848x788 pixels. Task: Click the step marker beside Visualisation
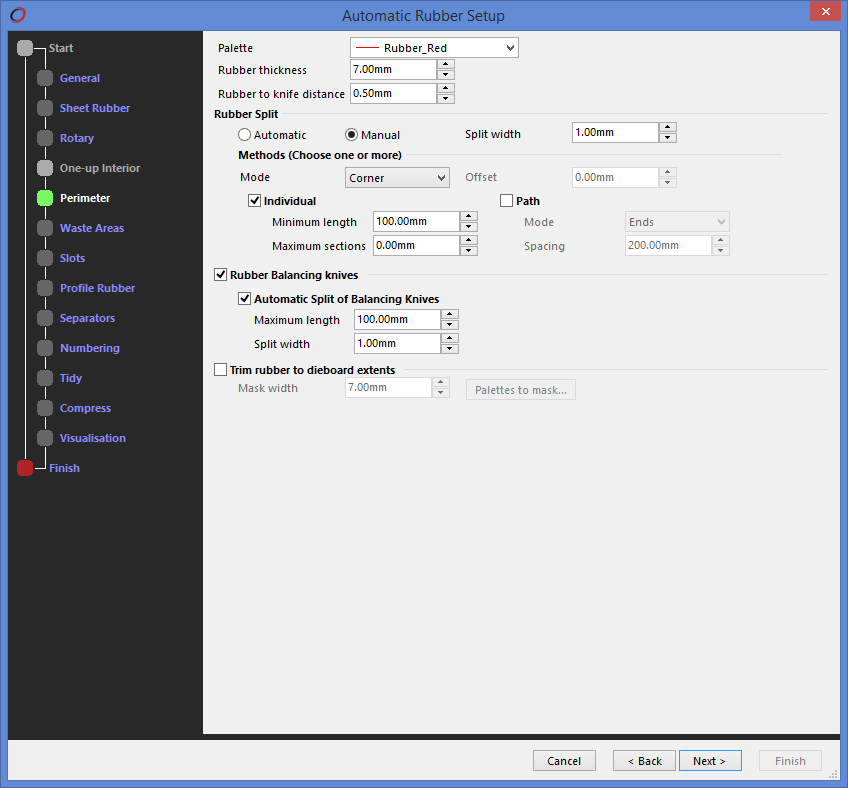[45, 438]
